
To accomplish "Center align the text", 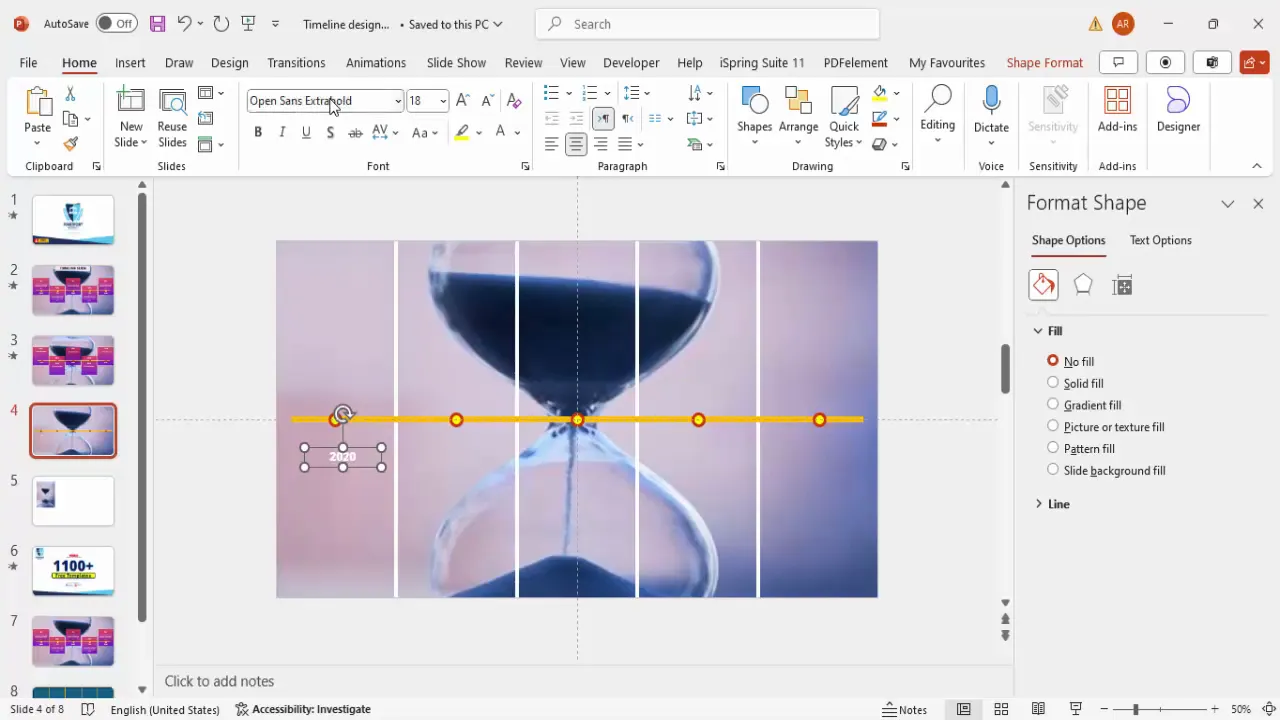I will click(x=576, y=144).
